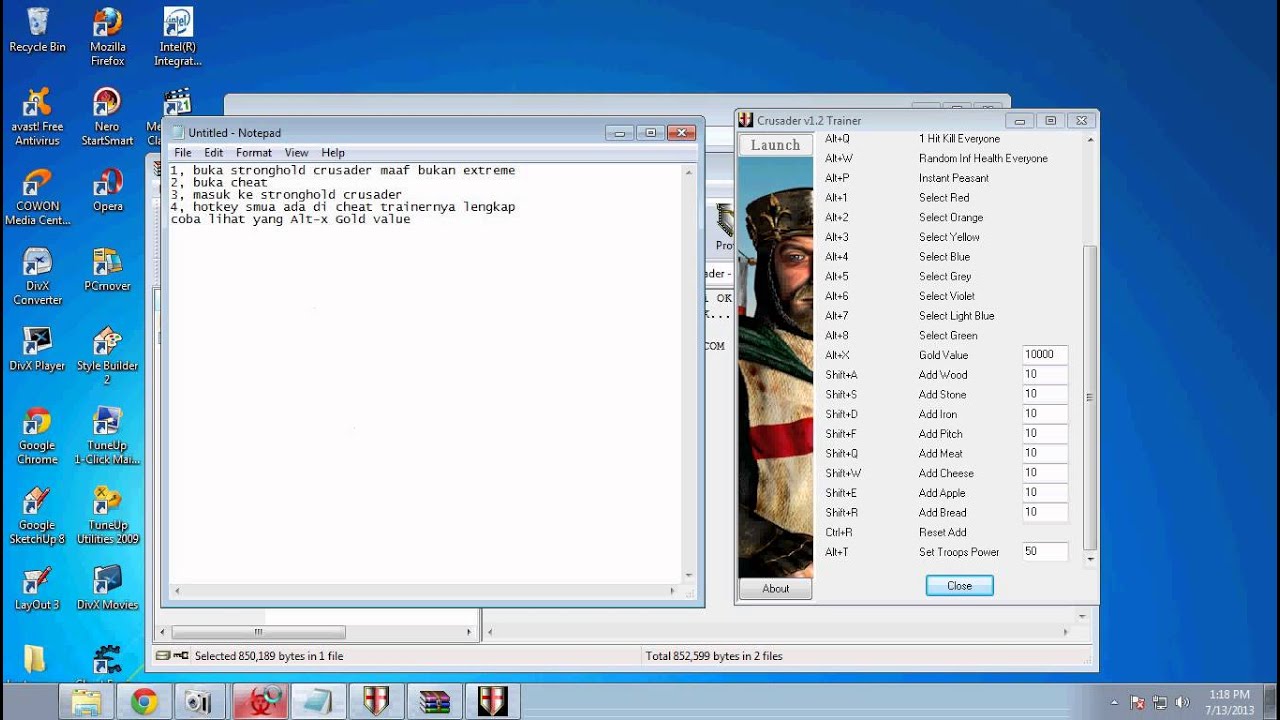The image size is (1280, 720).
Task: Click the Add Meat value field
Action: 1045,453
